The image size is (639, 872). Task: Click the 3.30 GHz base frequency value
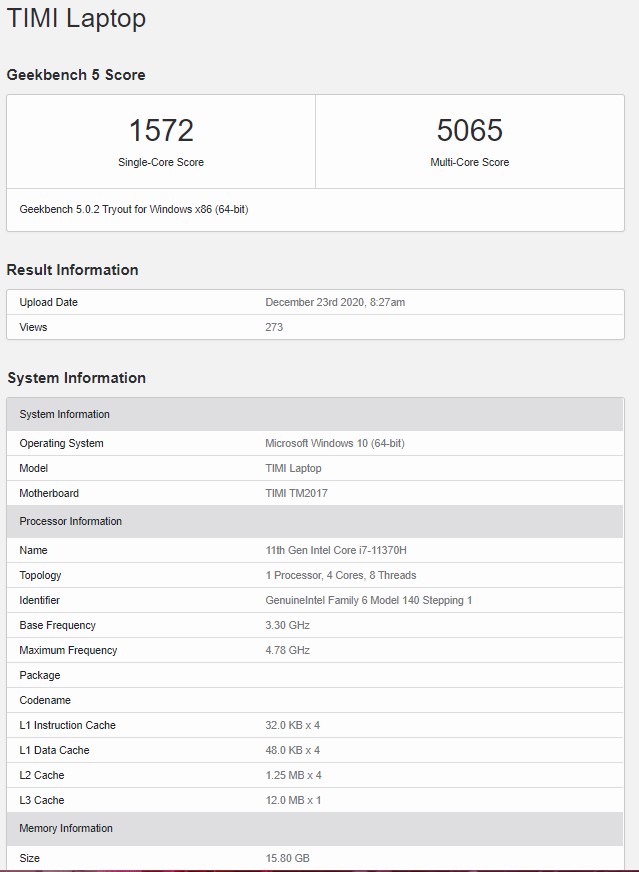(287, 625)
